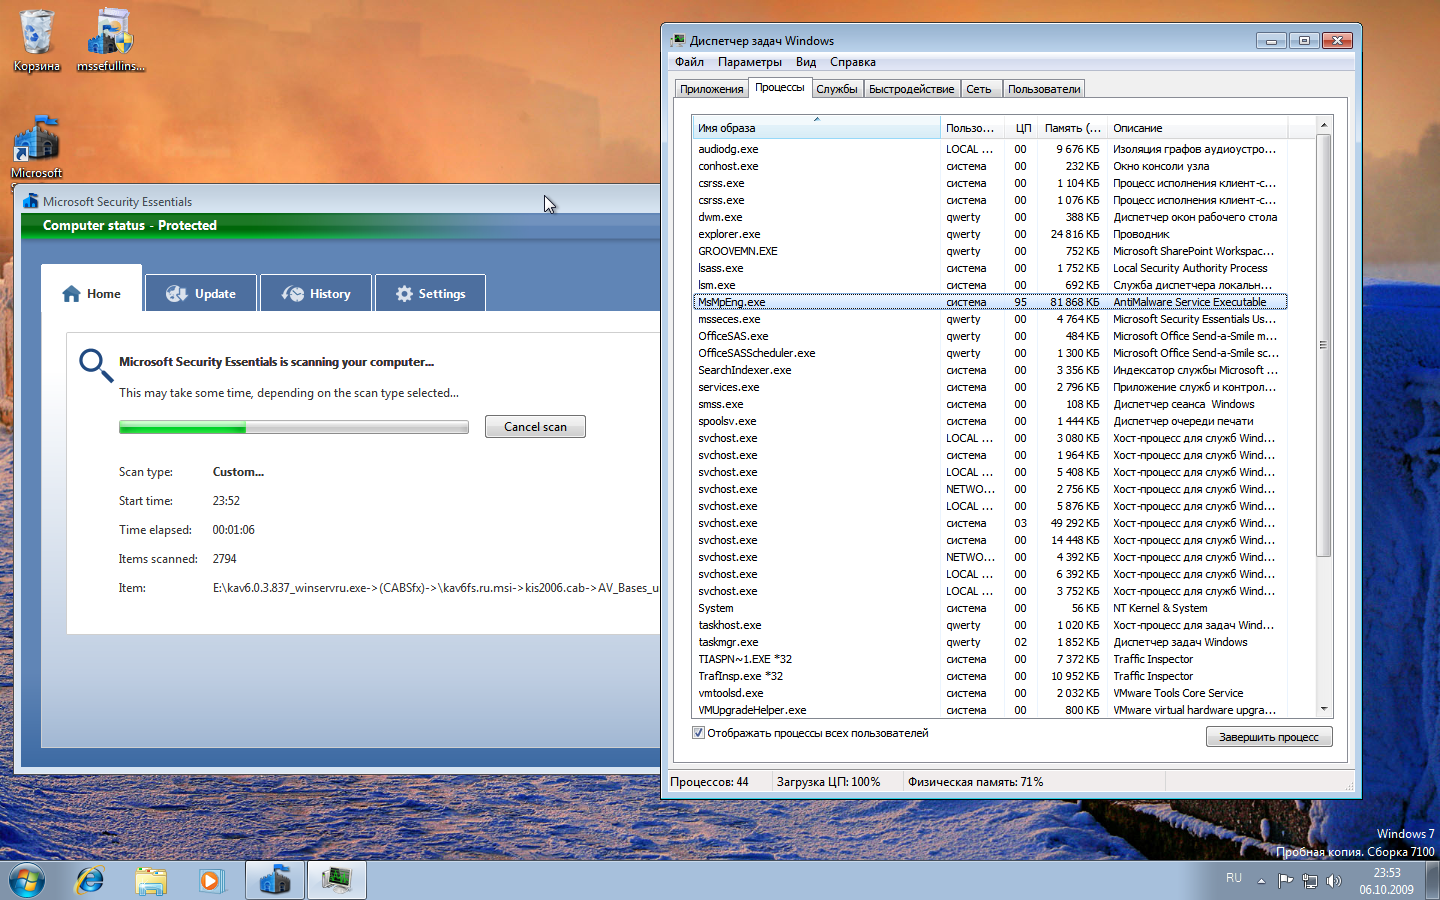This screenshot has height=900, width=1440.
Task: Open the RU language selector
Action: pyautogui.click(x=1234, y=878)
